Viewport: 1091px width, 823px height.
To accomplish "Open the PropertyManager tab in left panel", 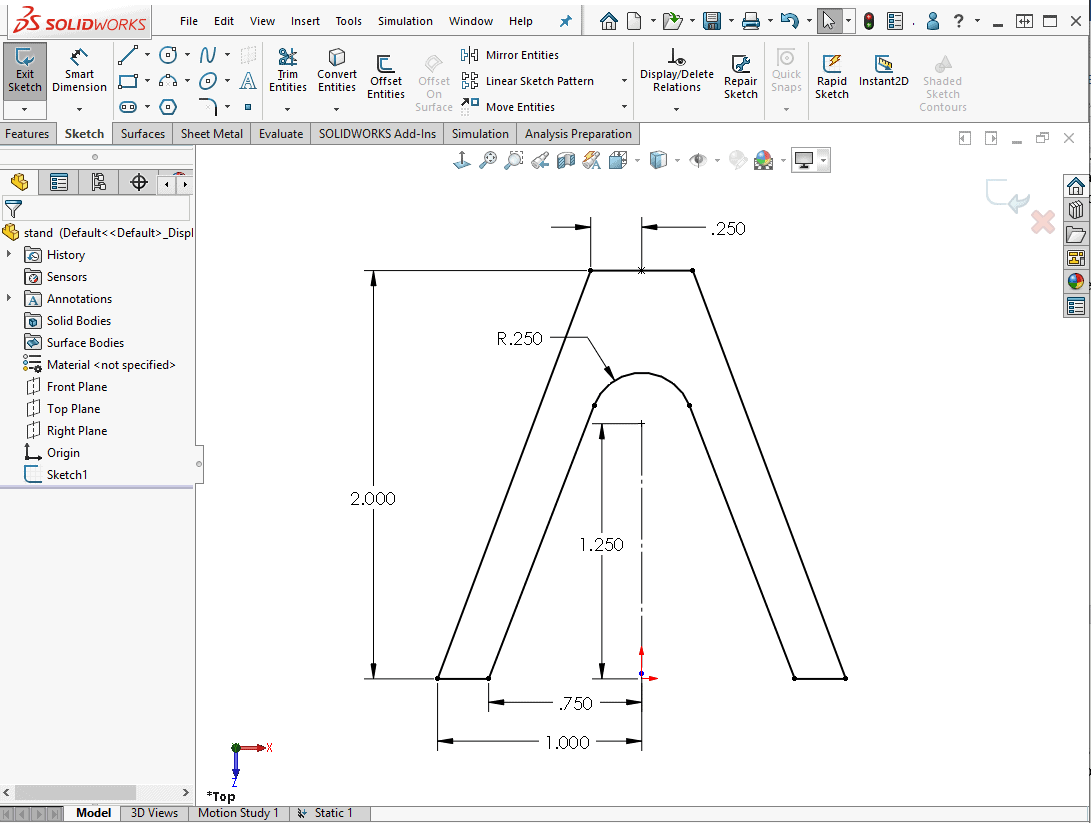I will click(x=59, y=182).
